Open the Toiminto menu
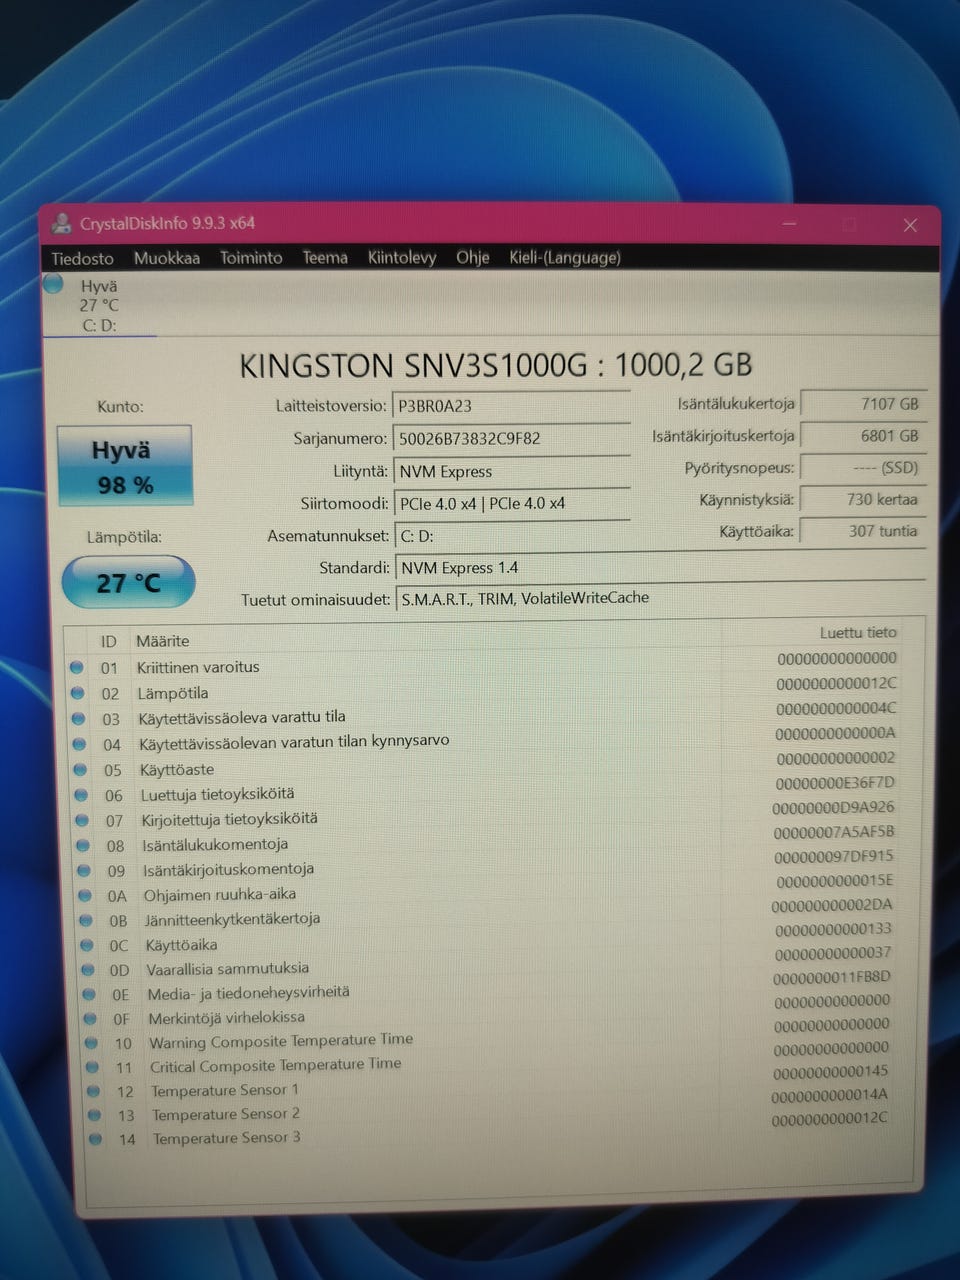Screen dimensions: 960x1280 pyautogui.click(x=251, y=258)
